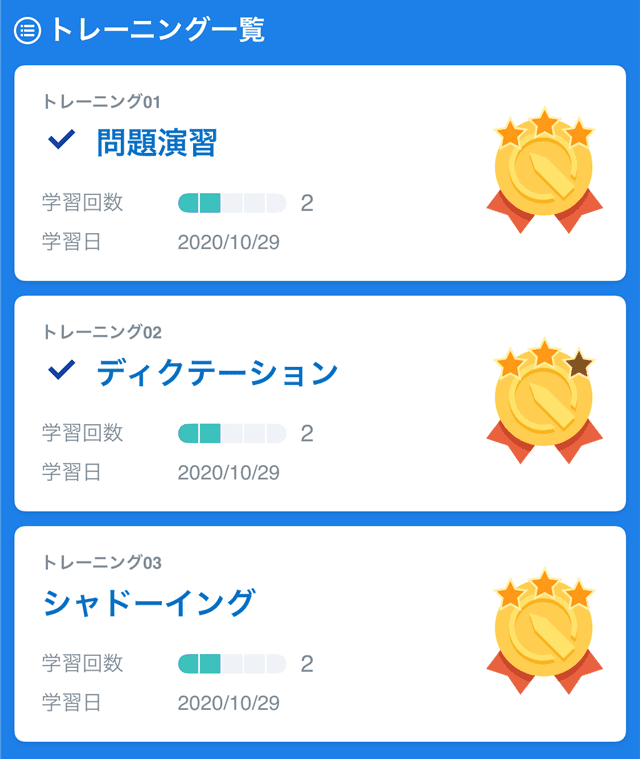Click the 学習回数 progress bar for ディクテーション
The image size is (640, 759).
(232, 433)
